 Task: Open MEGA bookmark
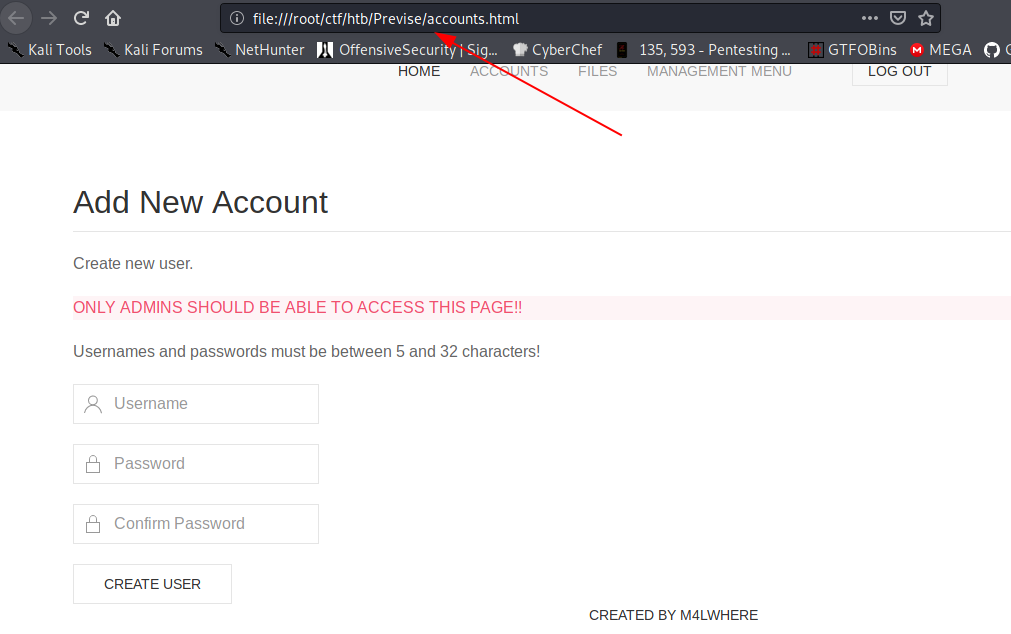click(x=940, y=50)
